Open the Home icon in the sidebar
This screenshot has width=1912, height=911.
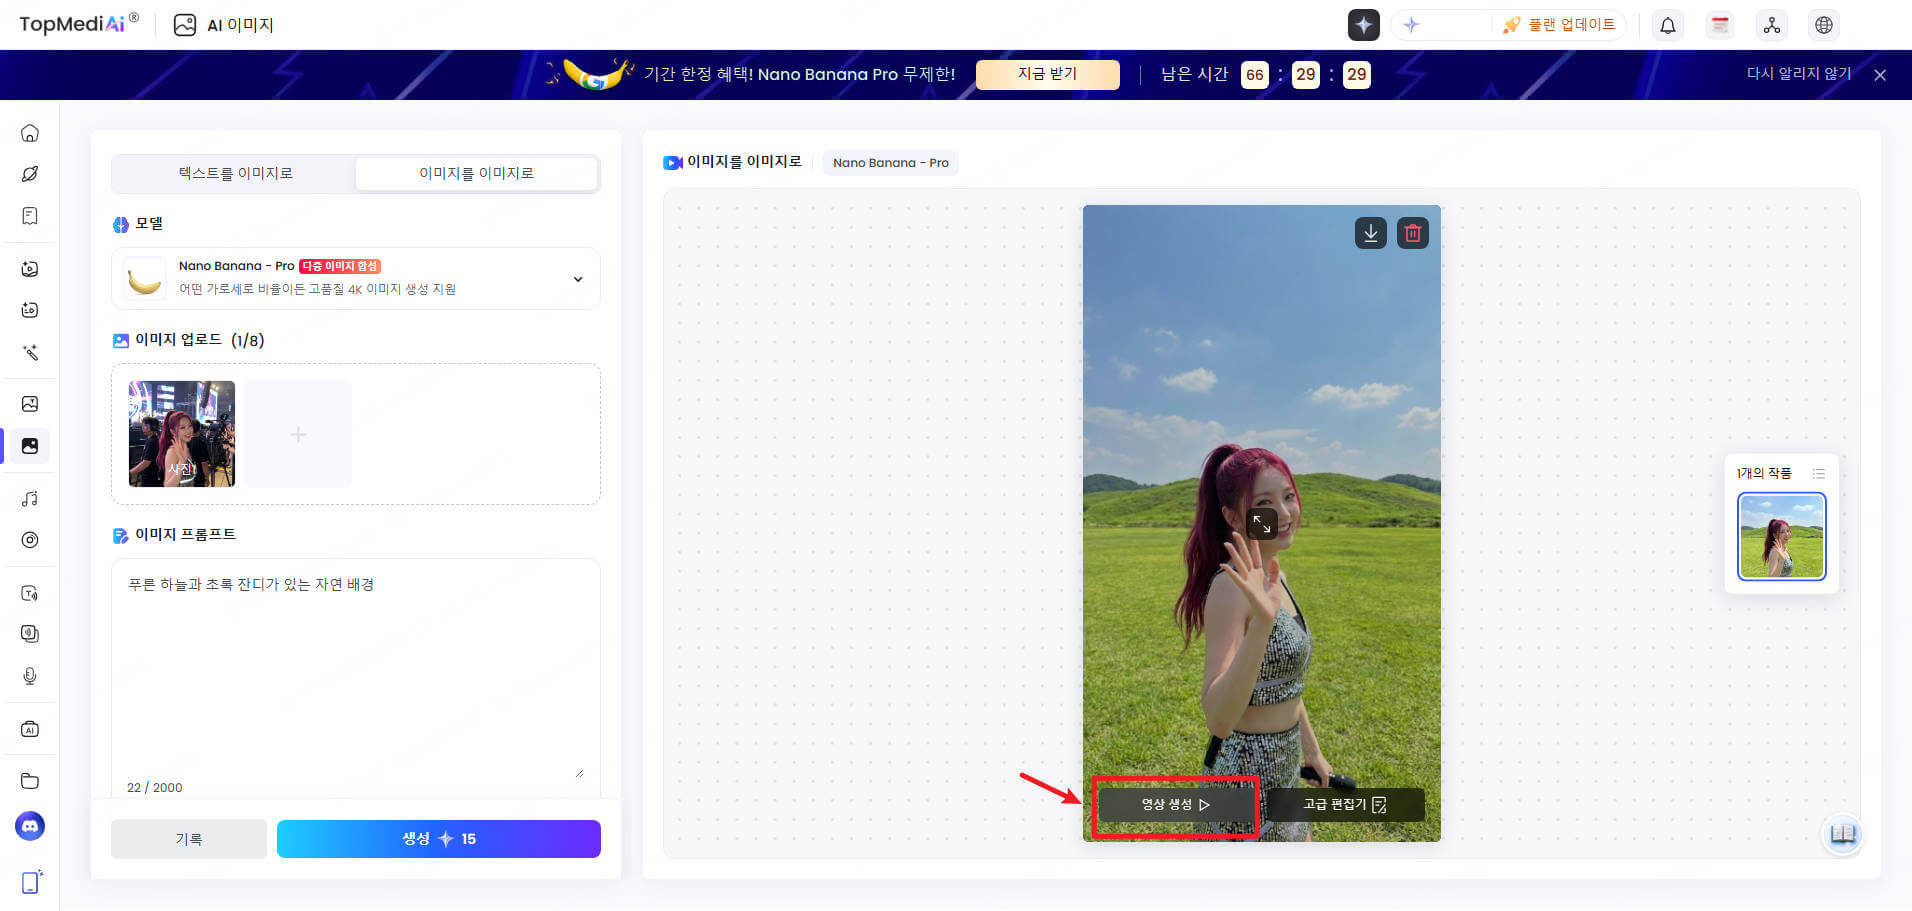(x=30, y=132)
